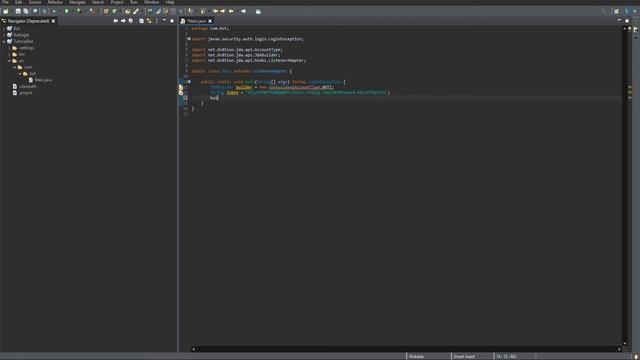Image resolution: width=640 pixels, height=360 pixels.
Task: Click the Search flashlight toolbar icon
Action: pos(136,11)
